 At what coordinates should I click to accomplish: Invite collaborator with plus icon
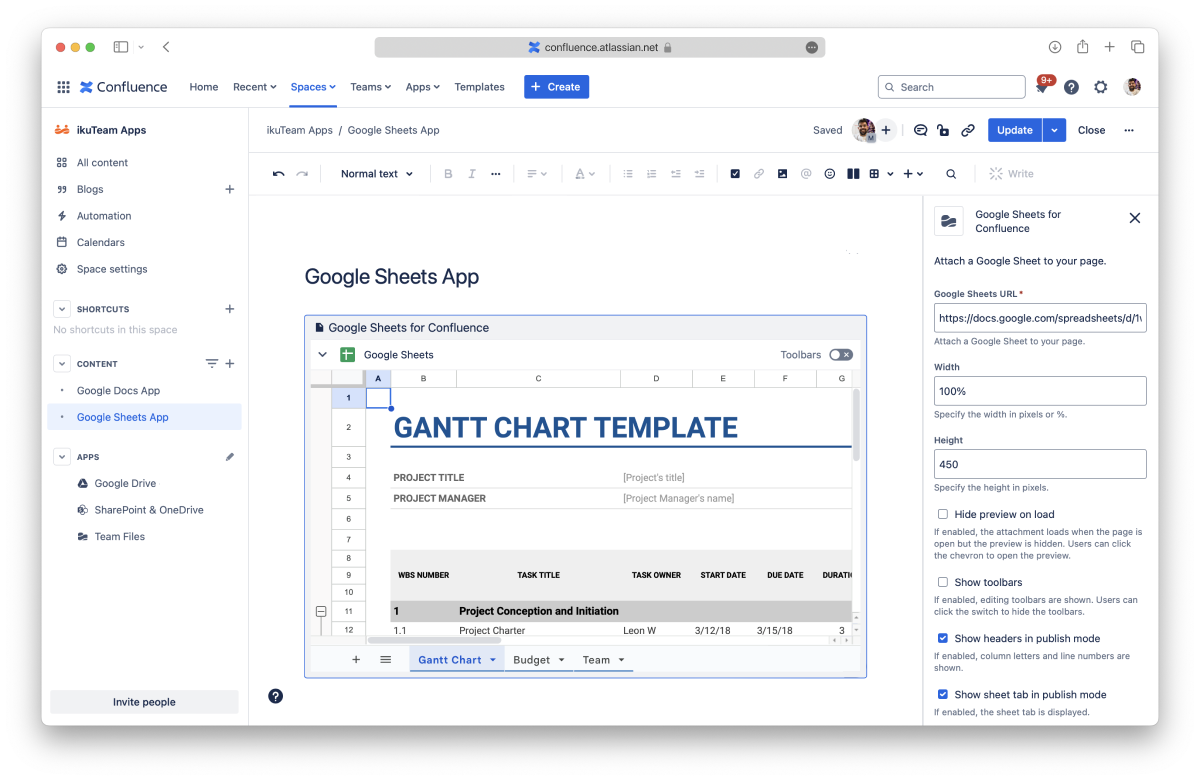coord(886,130)
